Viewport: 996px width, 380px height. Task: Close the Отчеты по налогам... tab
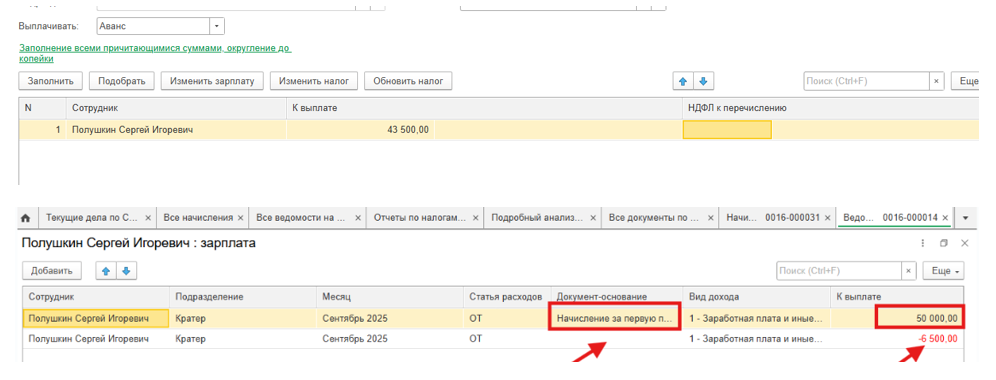(475, 217)
